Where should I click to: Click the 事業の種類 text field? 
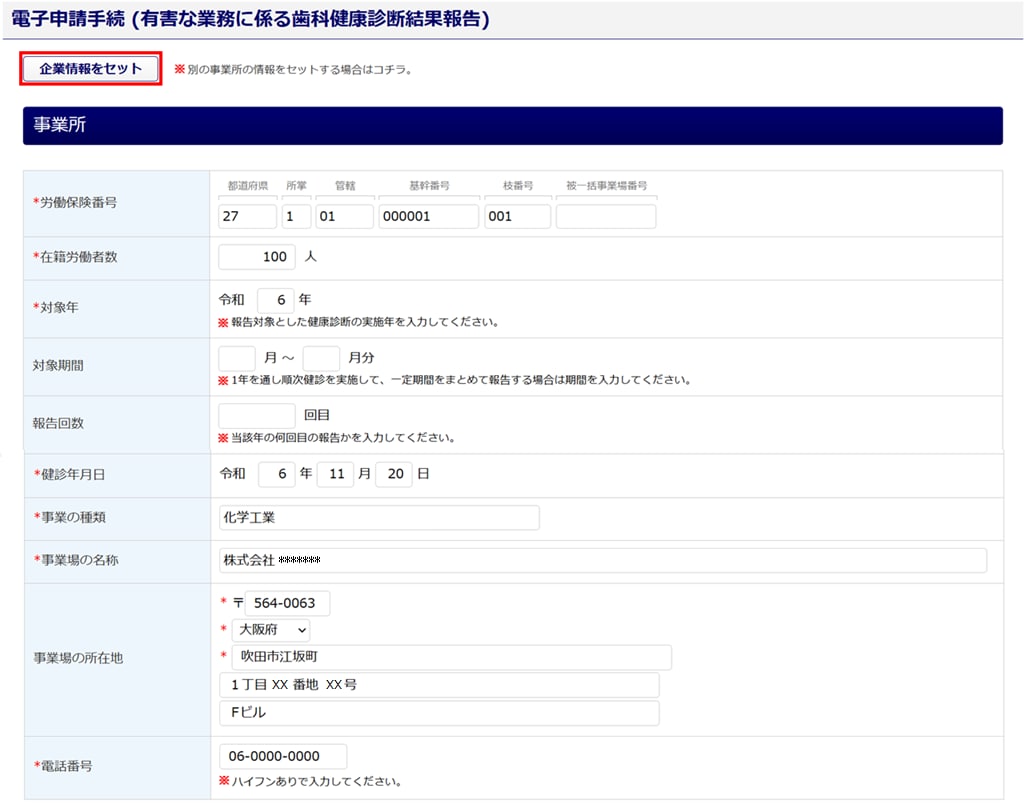coord(379,518)
